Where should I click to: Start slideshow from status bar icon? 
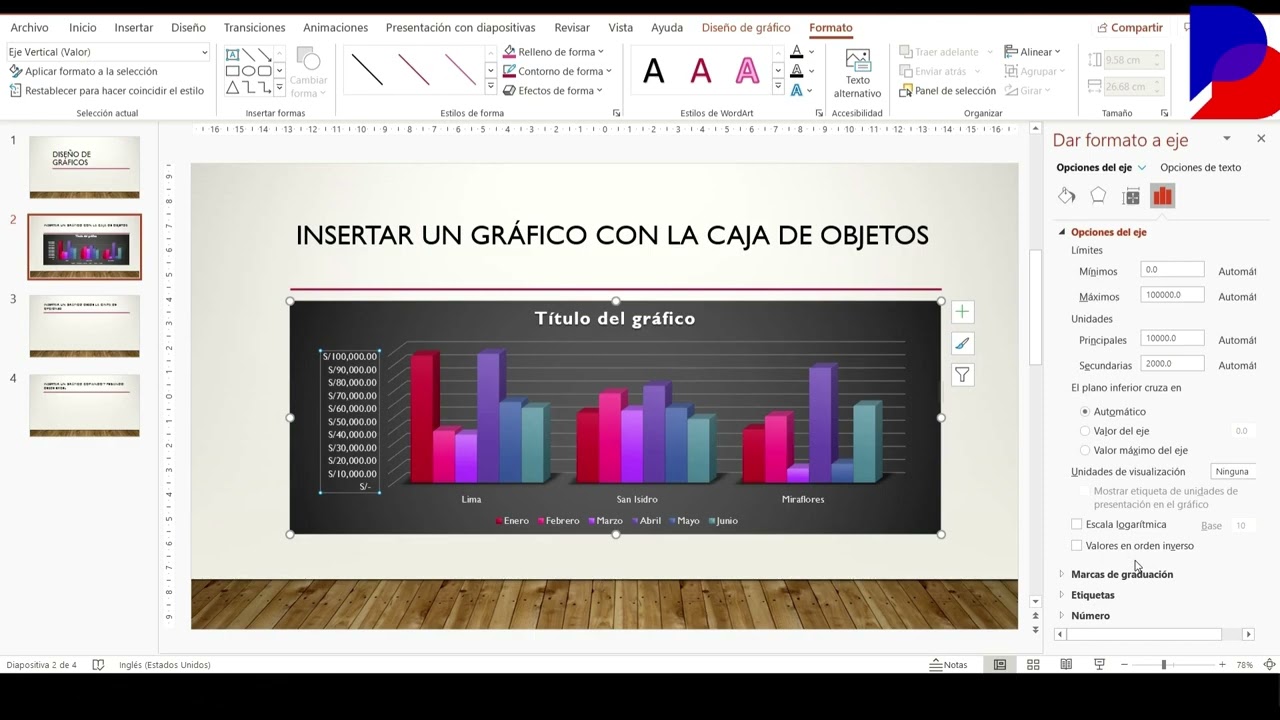[x=1099, y=664]
